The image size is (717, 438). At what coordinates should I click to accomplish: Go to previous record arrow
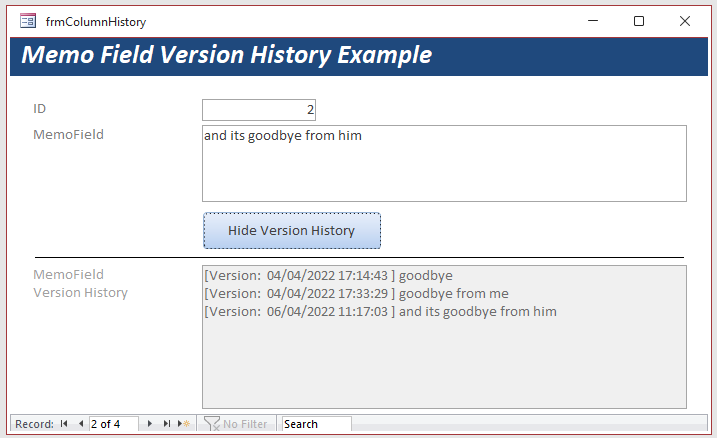coord(80,424)
